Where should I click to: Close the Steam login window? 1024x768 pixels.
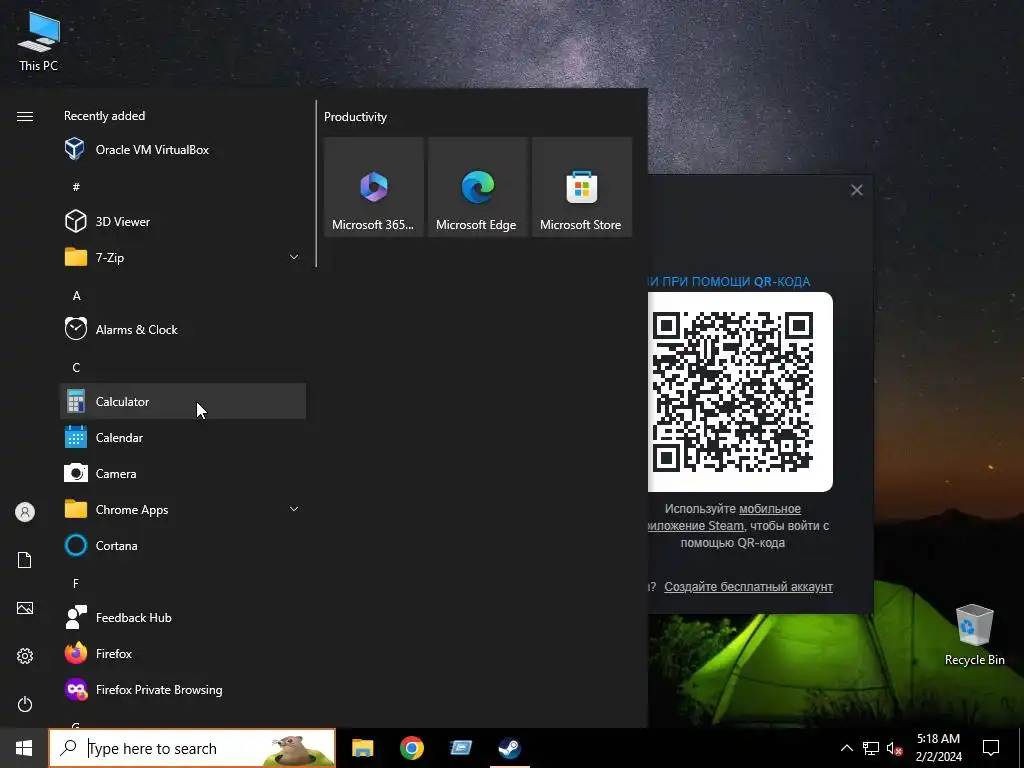point(857,190)
